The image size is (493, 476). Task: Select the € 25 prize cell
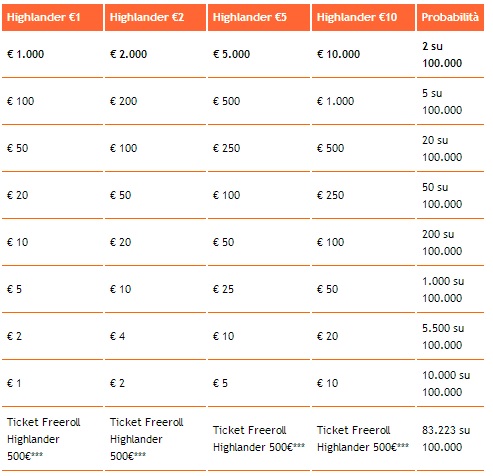pos(223,289)
